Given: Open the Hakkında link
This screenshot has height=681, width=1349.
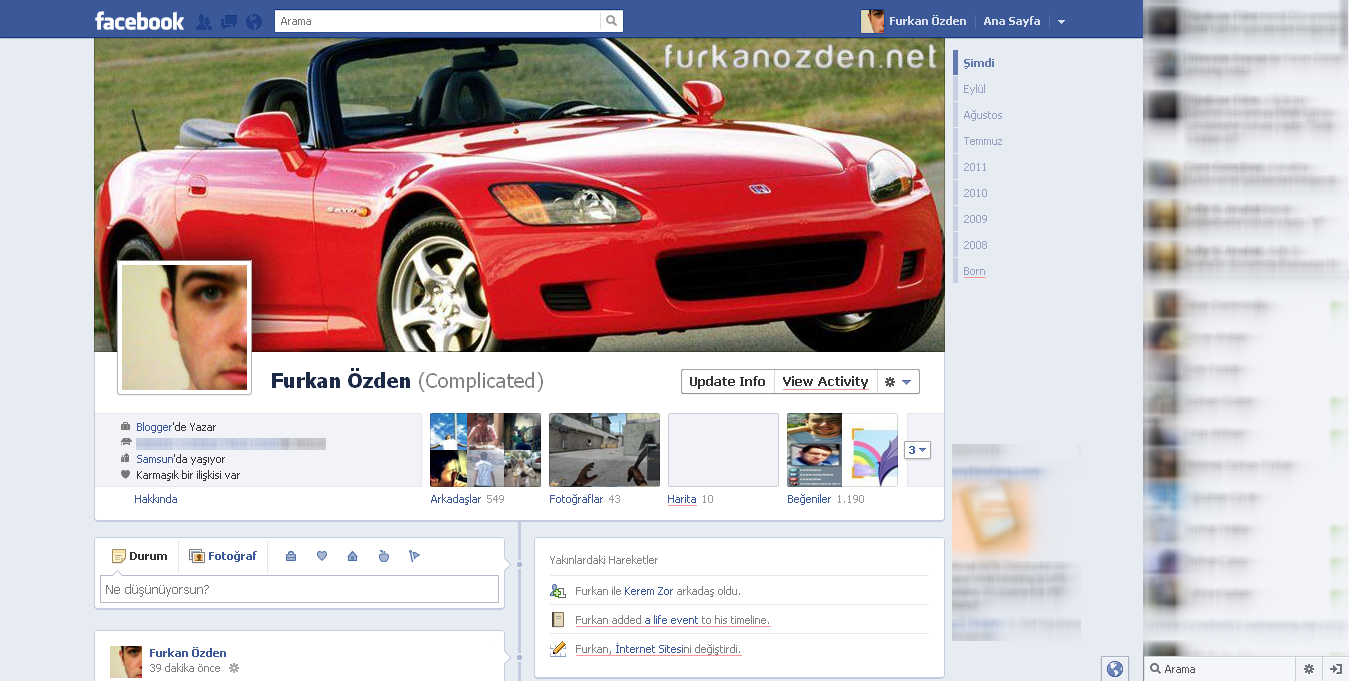Looking at the screenshot, I should tap(155, 499).
